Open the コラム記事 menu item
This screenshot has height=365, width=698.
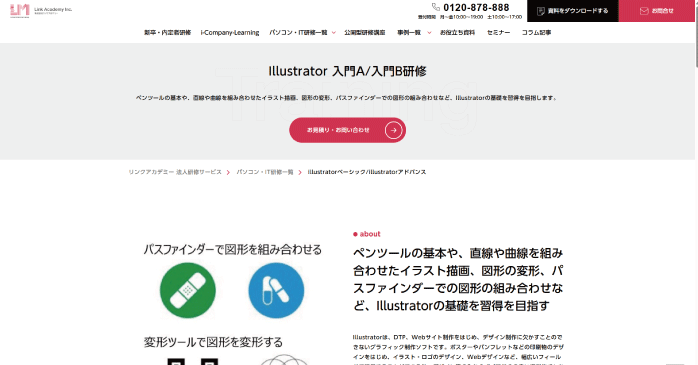pyautogui.click(x=536, y=32)
